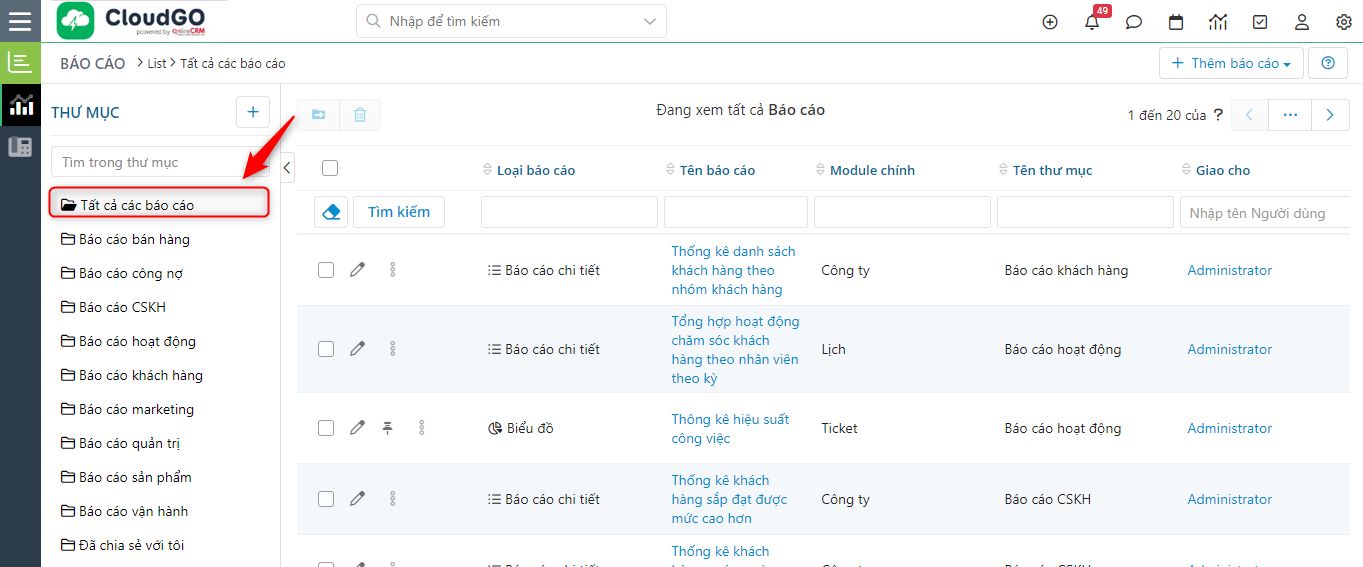
Task: Click the quick create plus icon
Action: [1050, 22]
